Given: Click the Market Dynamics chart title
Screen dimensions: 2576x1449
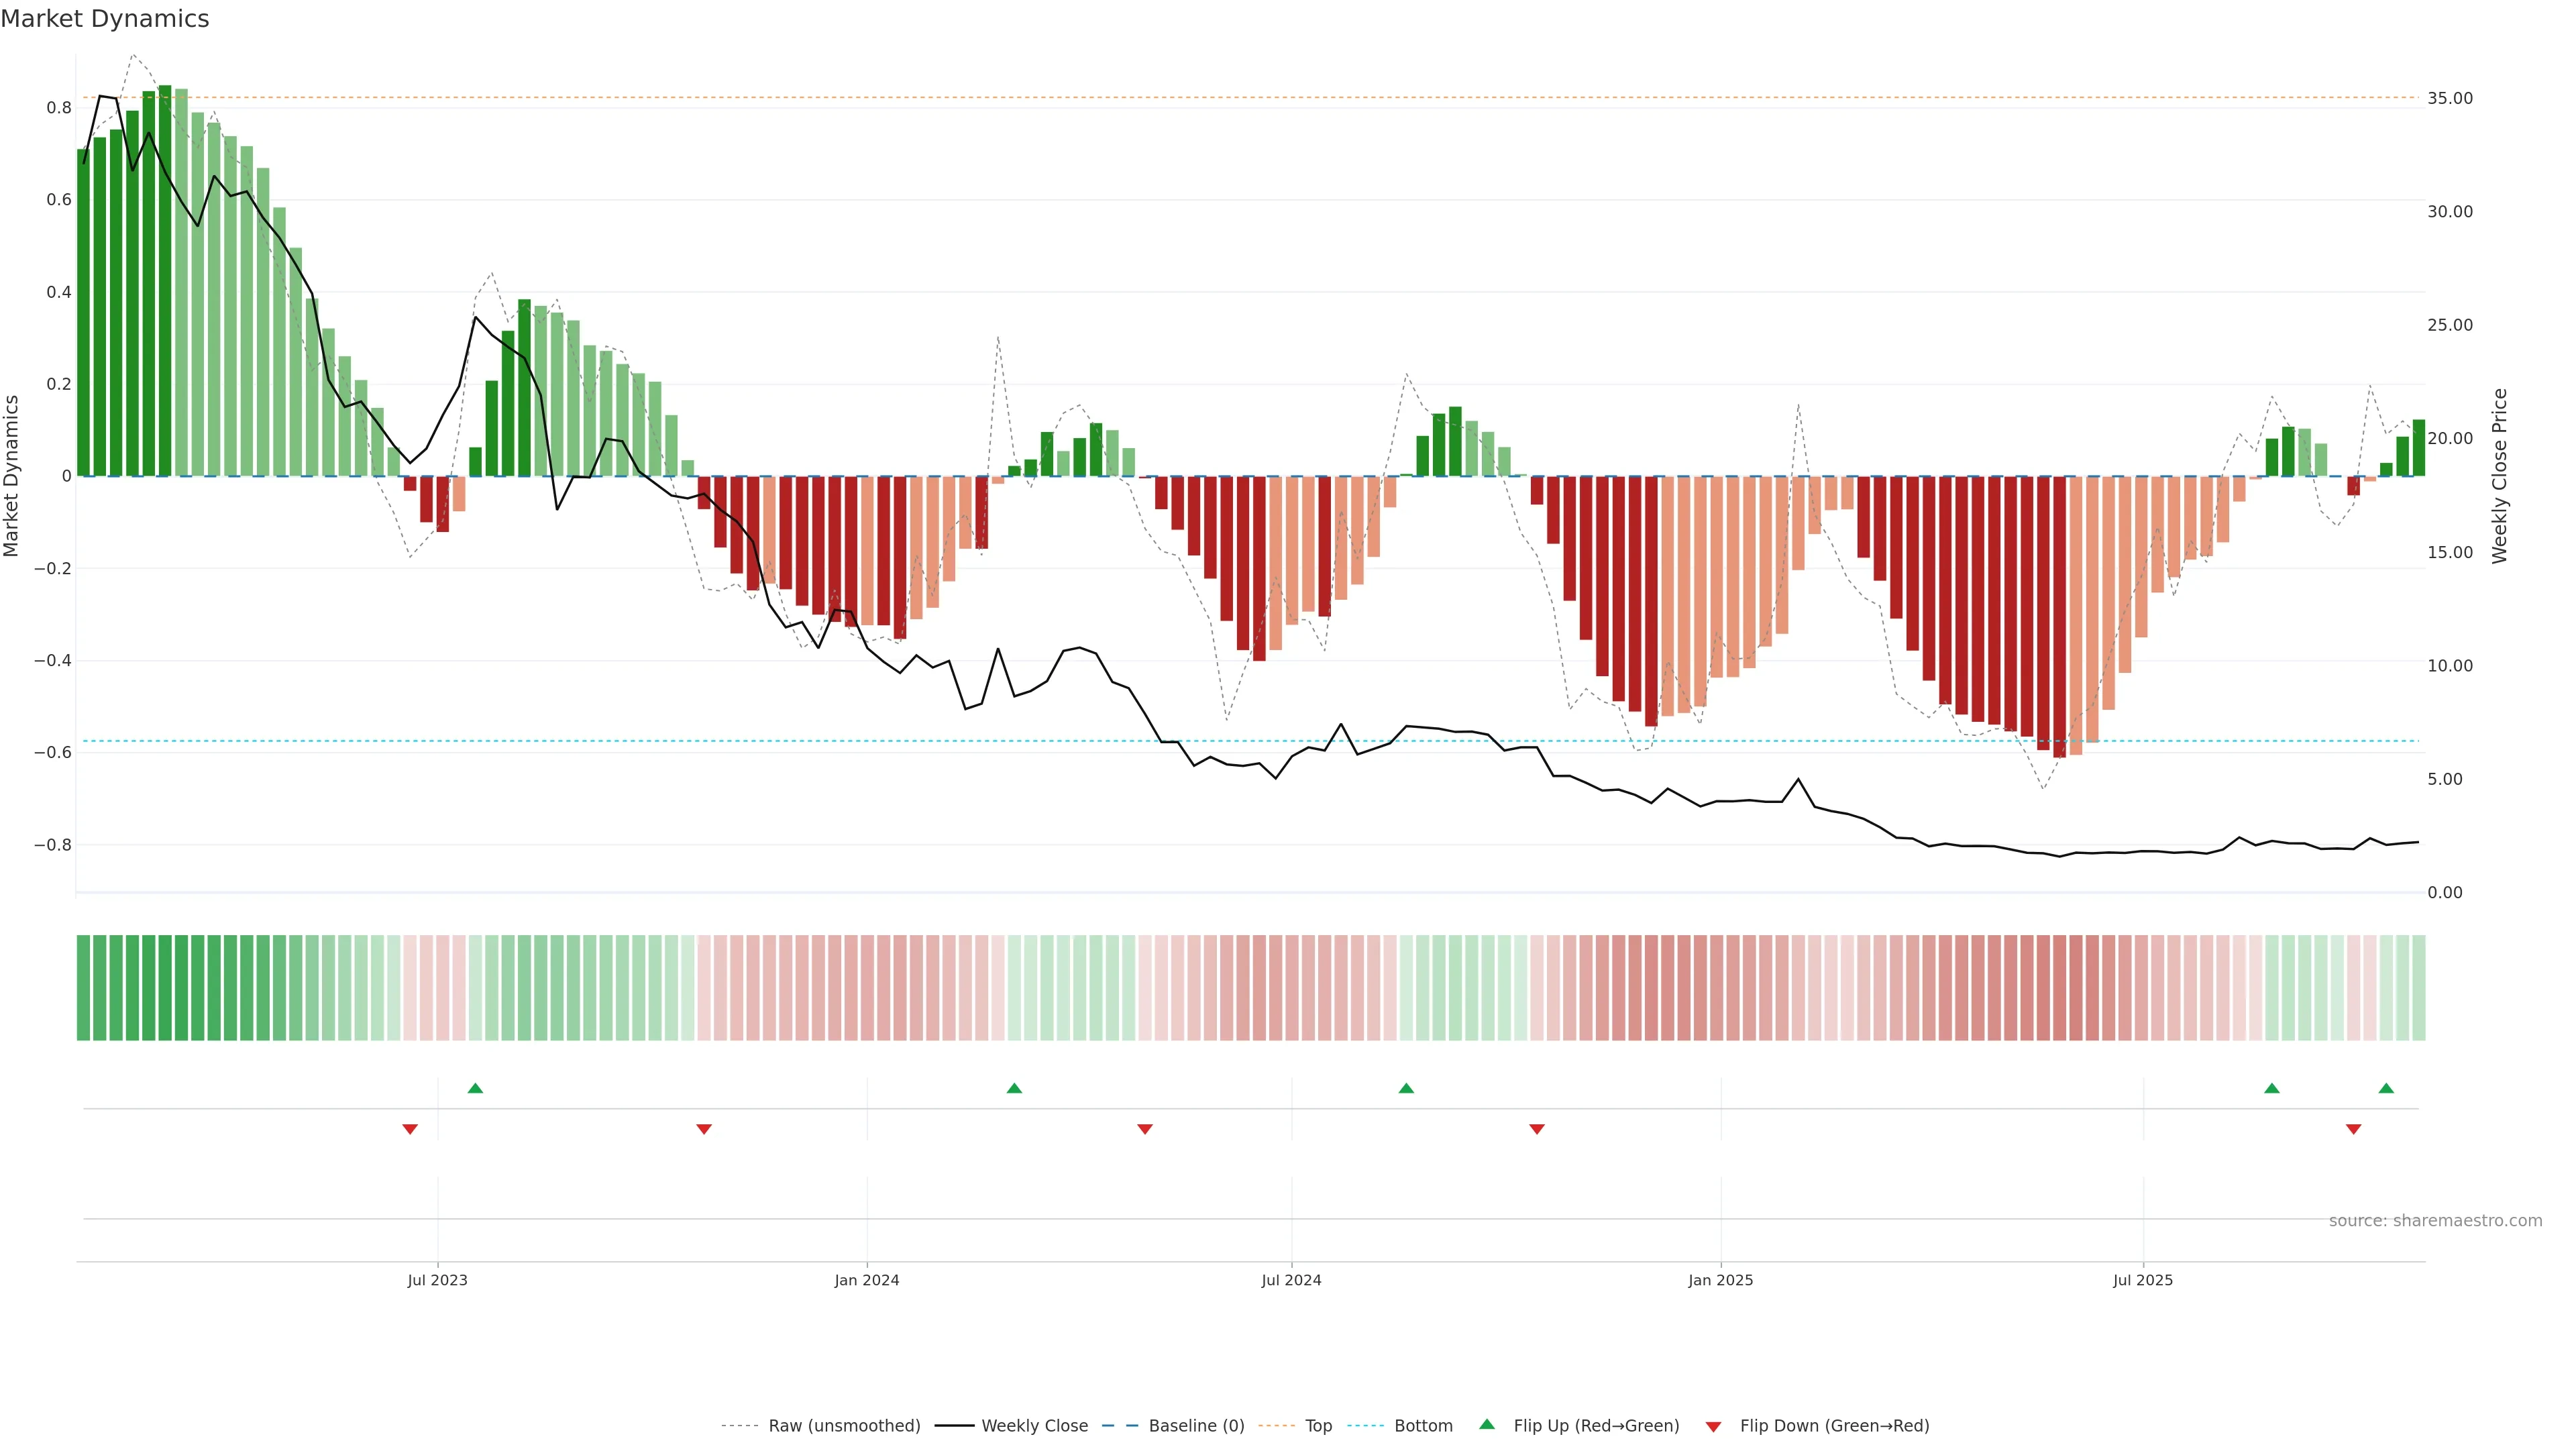Looking at the screenshot, I should coord(105,19).
